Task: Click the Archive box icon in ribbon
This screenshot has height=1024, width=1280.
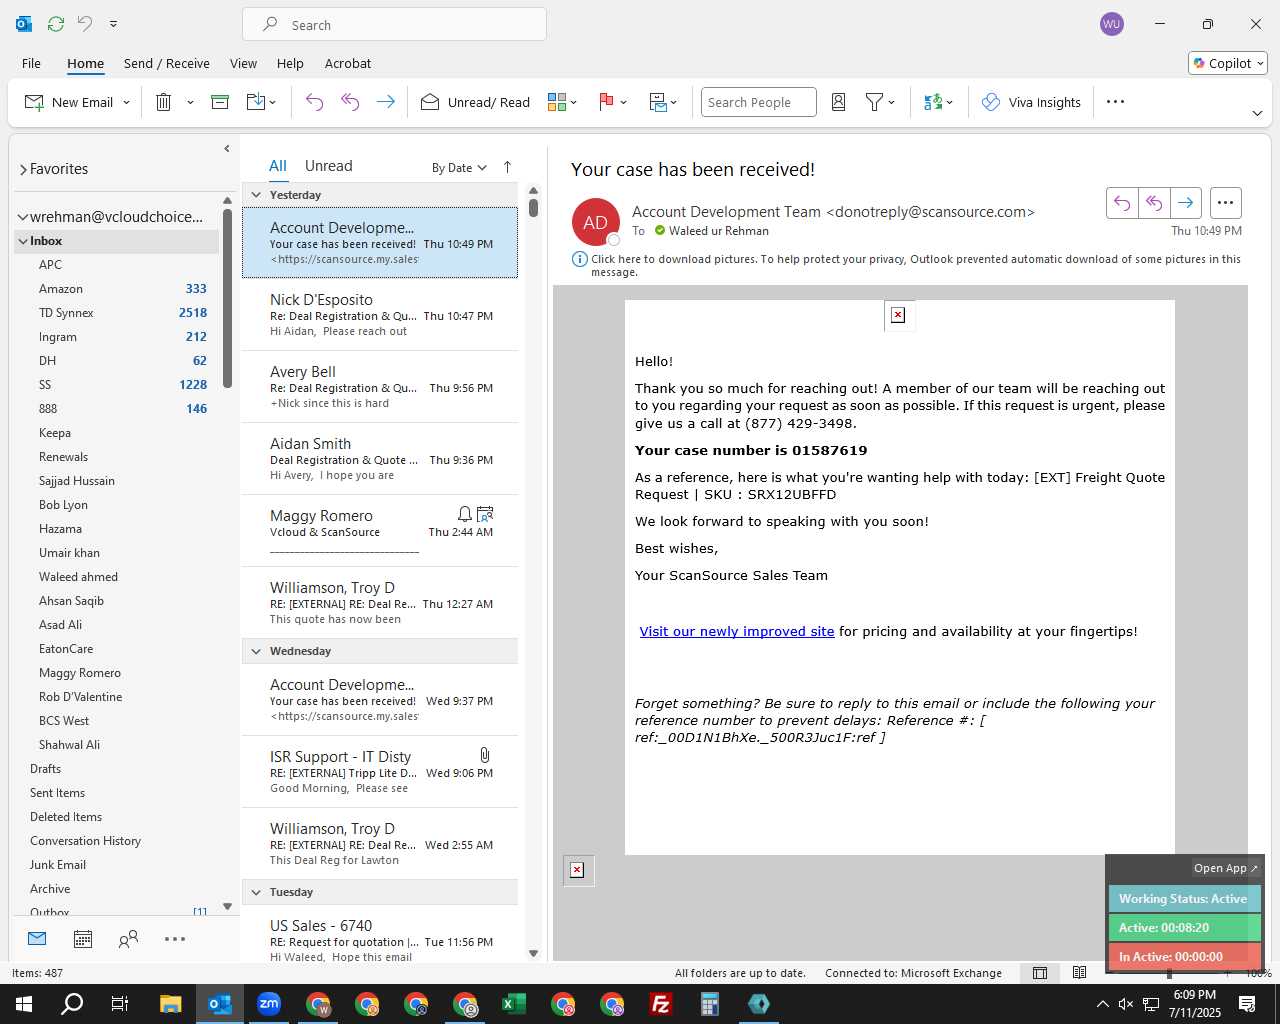Action: 220,102
